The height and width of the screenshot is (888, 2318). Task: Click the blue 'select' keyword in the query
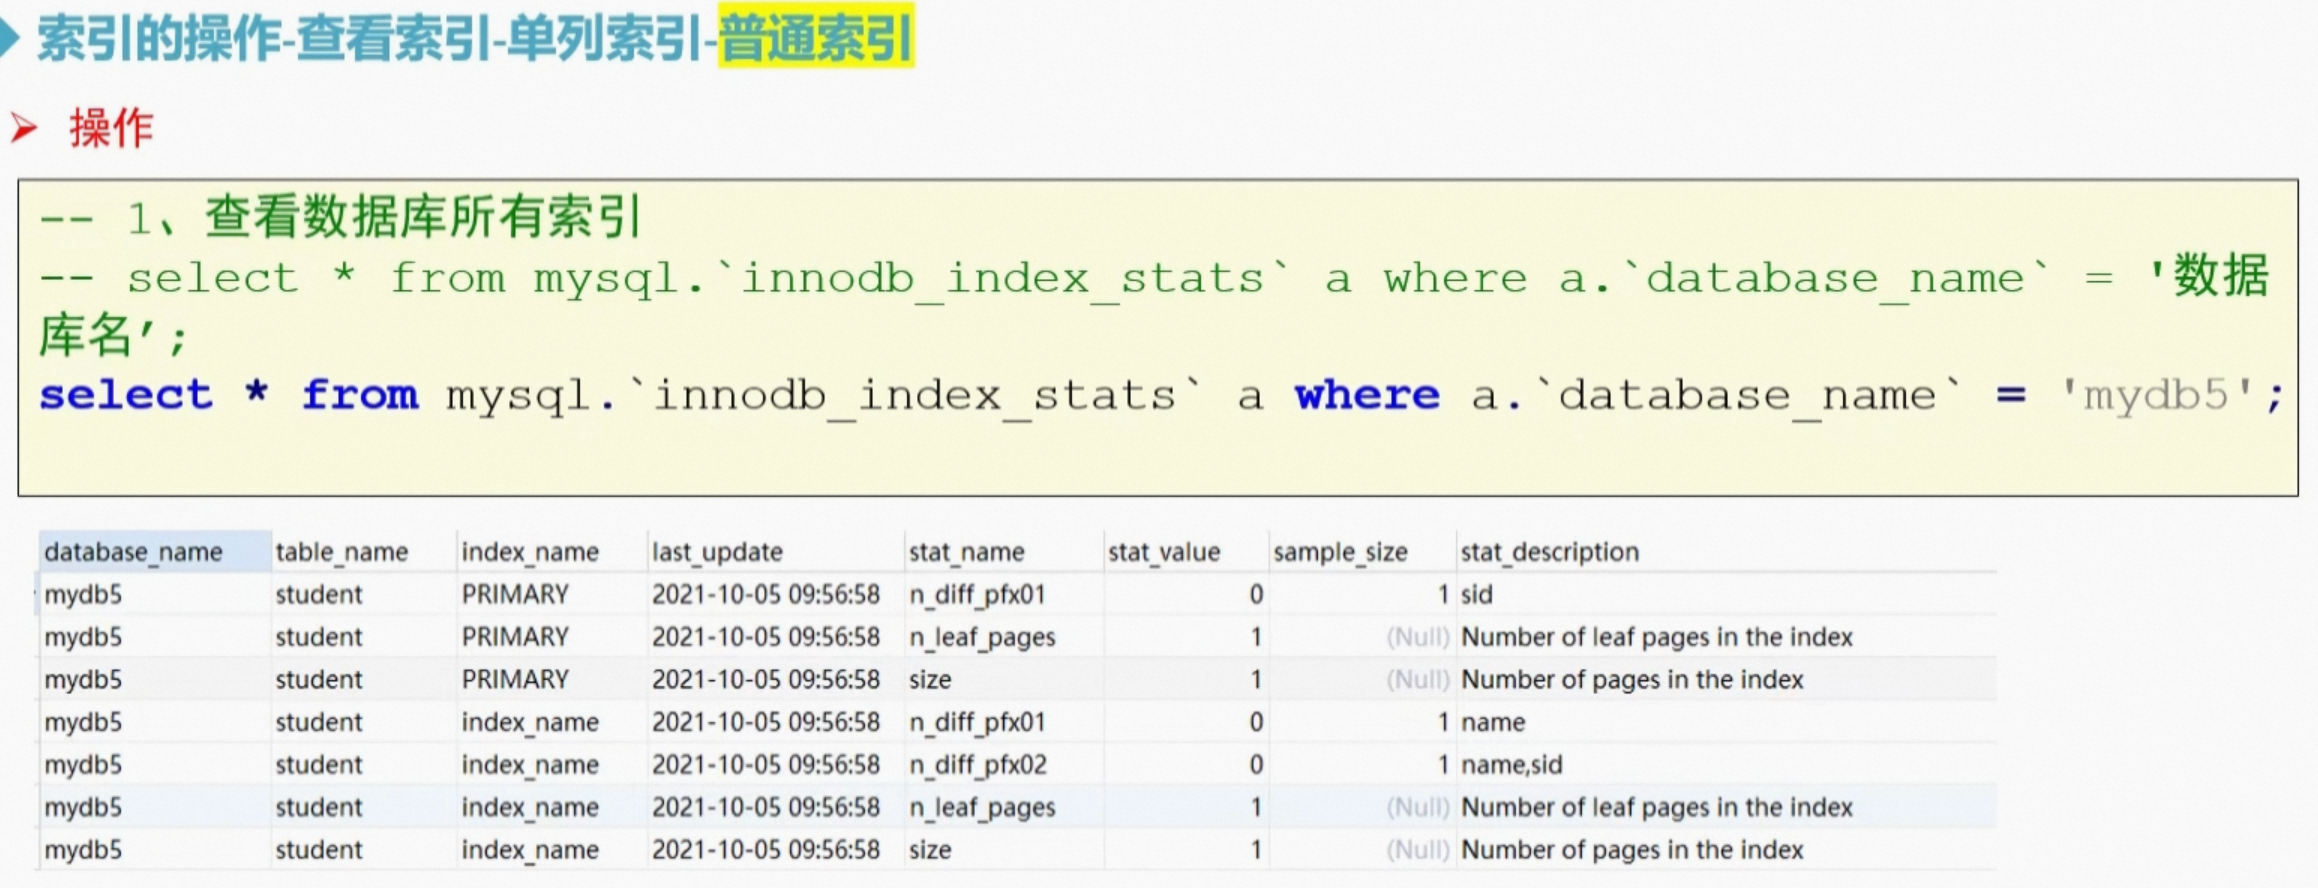[x=126, y=396]
